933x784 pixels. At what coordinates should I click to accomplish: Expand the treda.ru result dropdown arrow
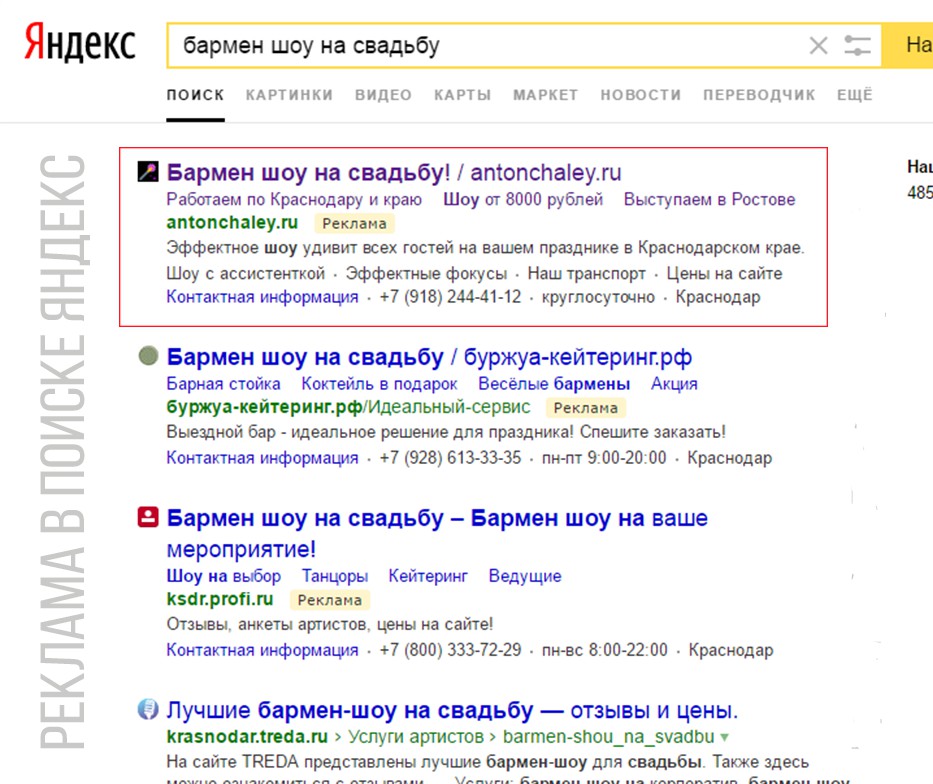[x=724, y=738]
